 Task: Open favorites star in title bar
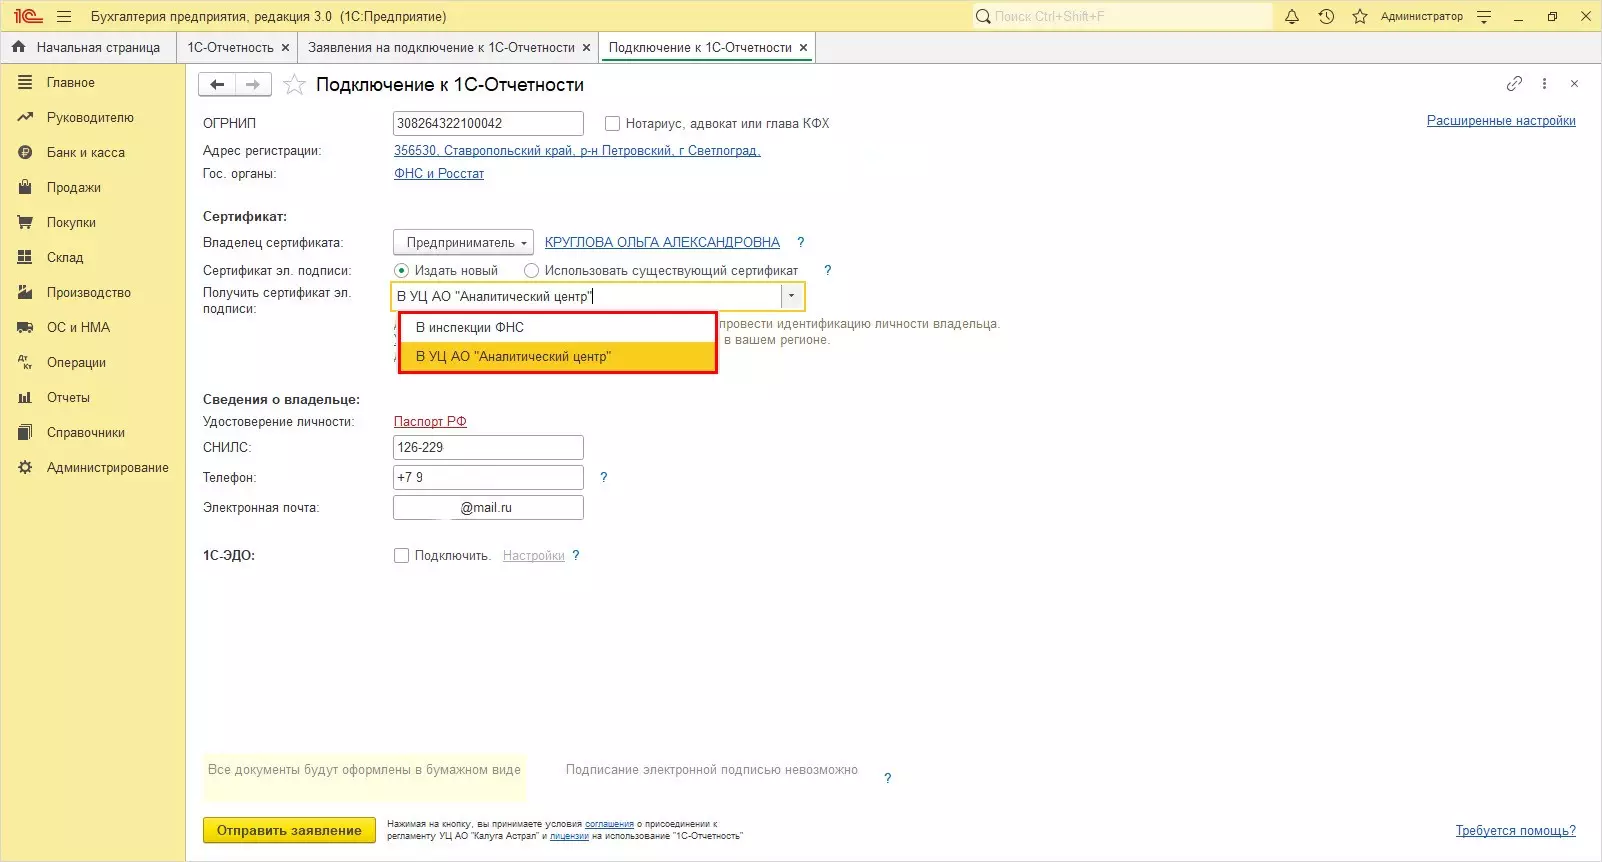1360,16
